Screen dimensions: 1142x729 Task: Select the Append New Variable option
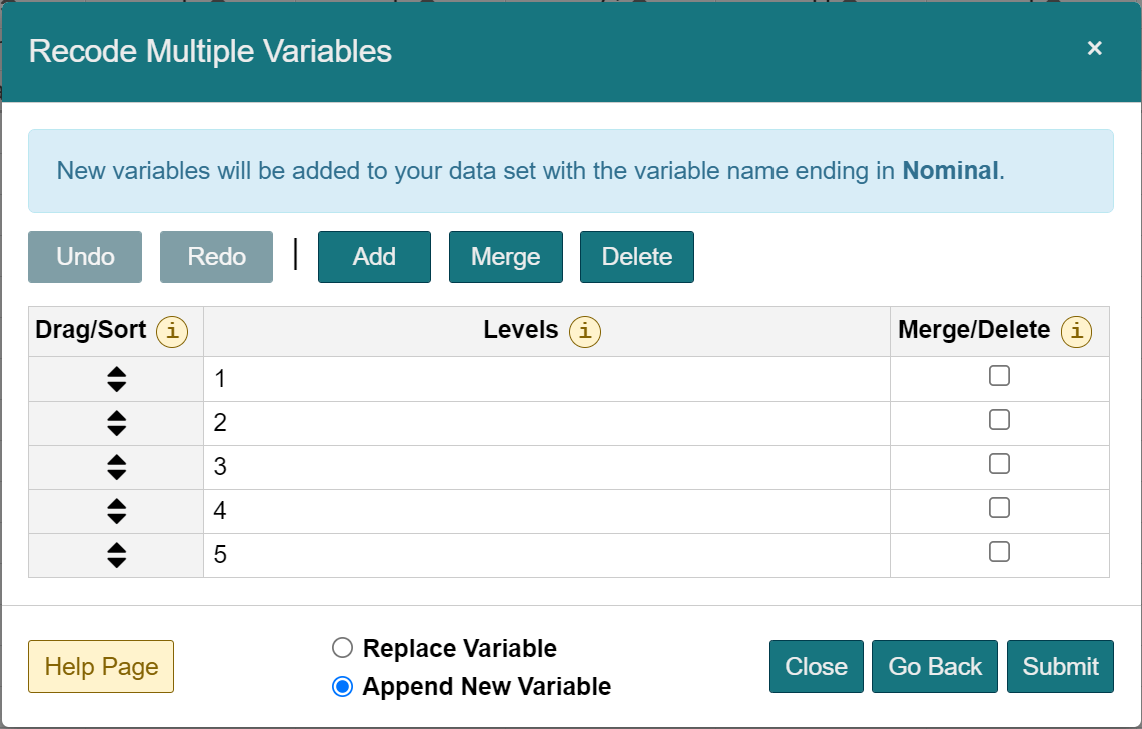pos(342,686)
